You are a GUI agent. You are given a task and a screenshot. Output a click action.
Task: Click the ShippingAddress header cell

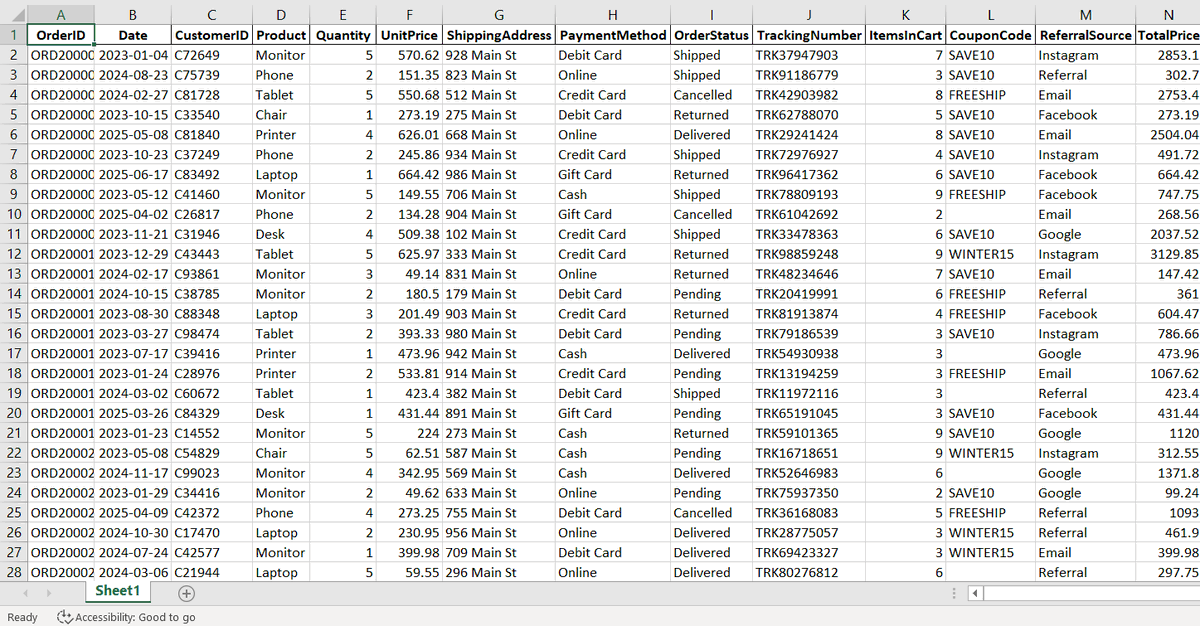pyautogui.click(x=499, y=35)
